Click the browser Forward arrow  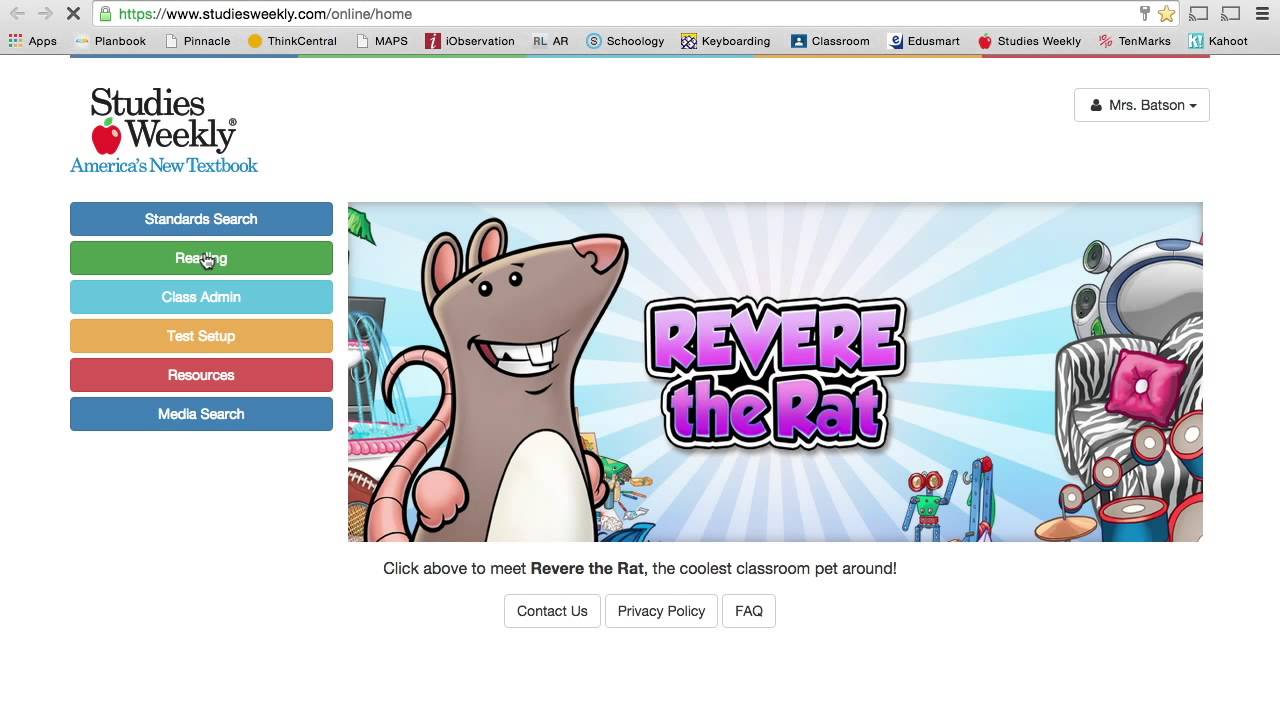click(x=45, y=14)
